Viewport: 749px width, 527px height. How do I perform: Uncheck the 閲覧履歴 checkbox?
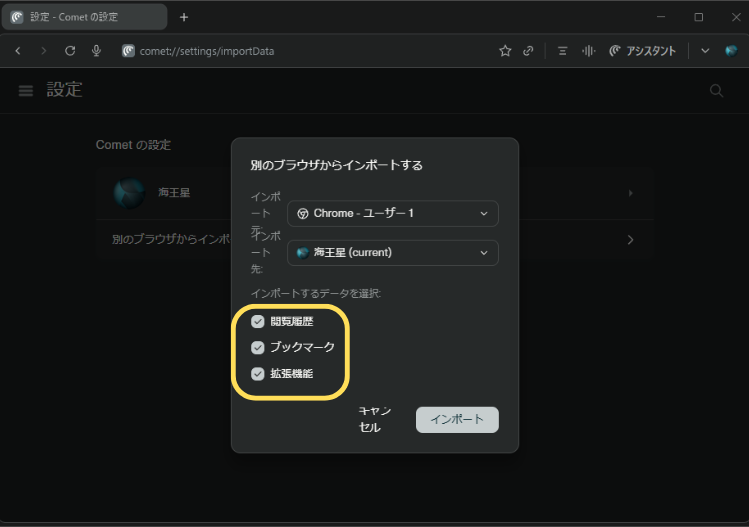tap(258, 322)
